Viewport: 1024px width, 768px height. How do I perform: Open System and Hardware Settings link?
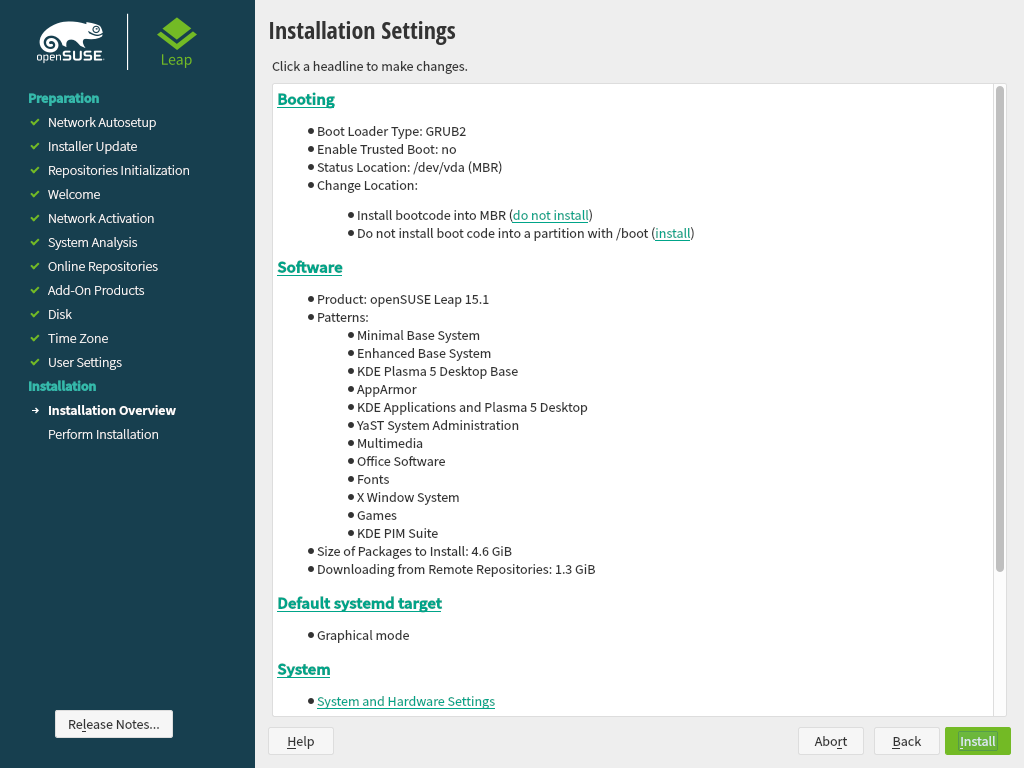[x=406, y=701]
